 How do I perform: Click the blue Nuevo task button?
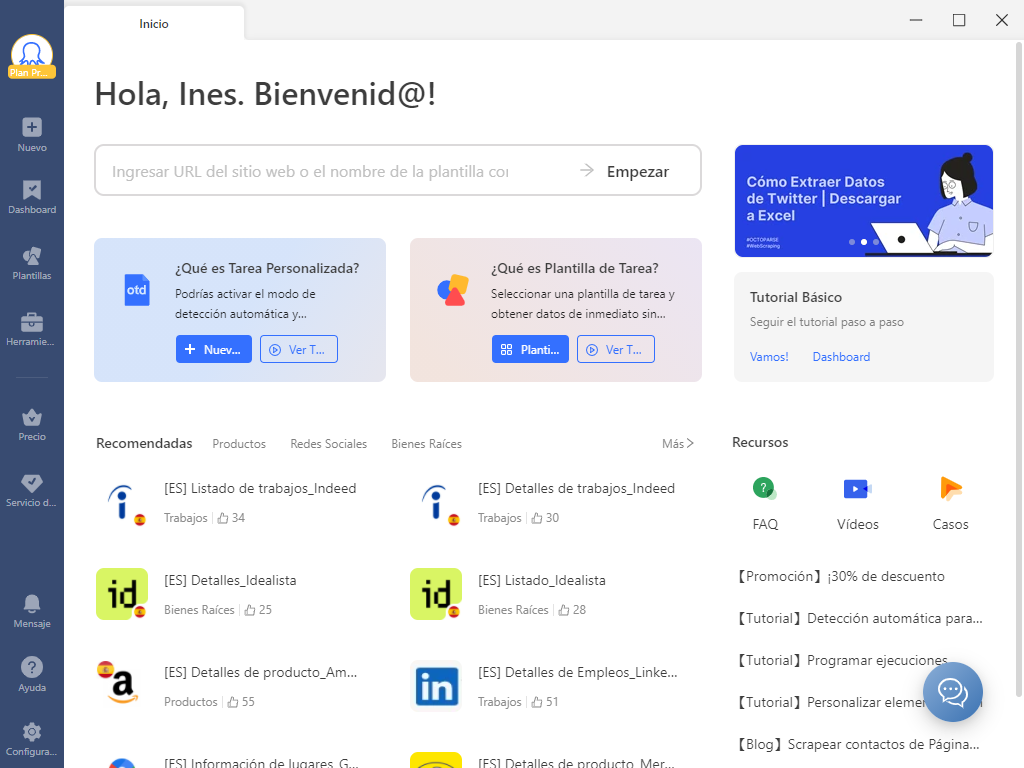click(x=214, y=349)
